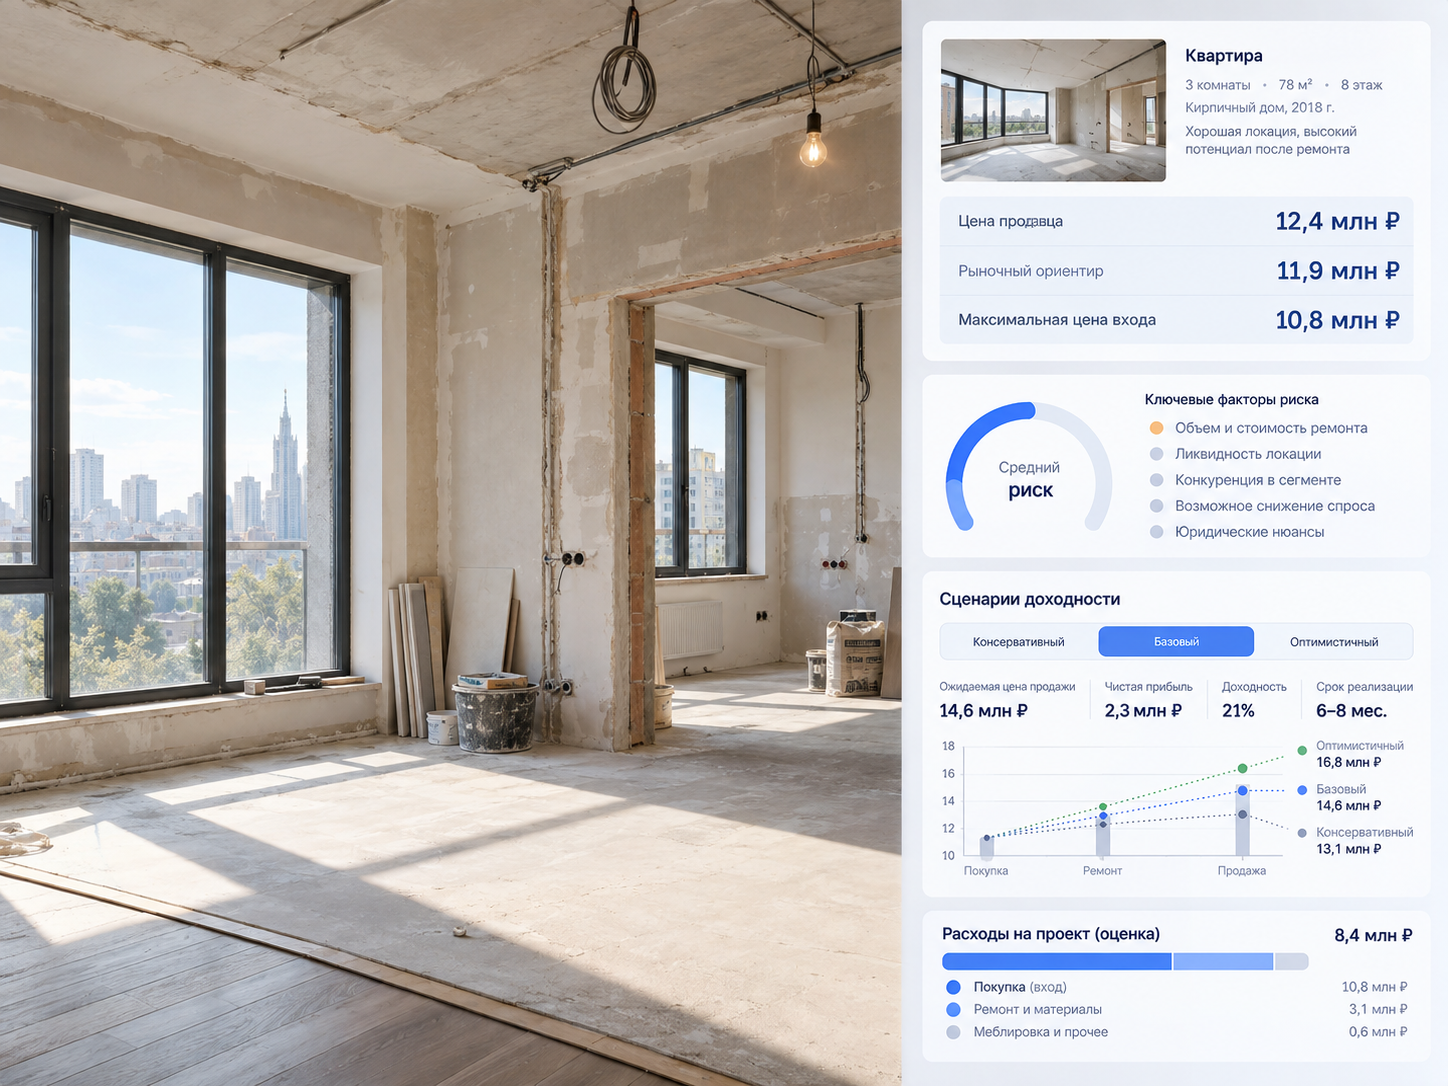This screenshot has height=1086, width=1448.
Task: Click the Ремонт label on the chart axis
Action: [x=1102, y=871]
